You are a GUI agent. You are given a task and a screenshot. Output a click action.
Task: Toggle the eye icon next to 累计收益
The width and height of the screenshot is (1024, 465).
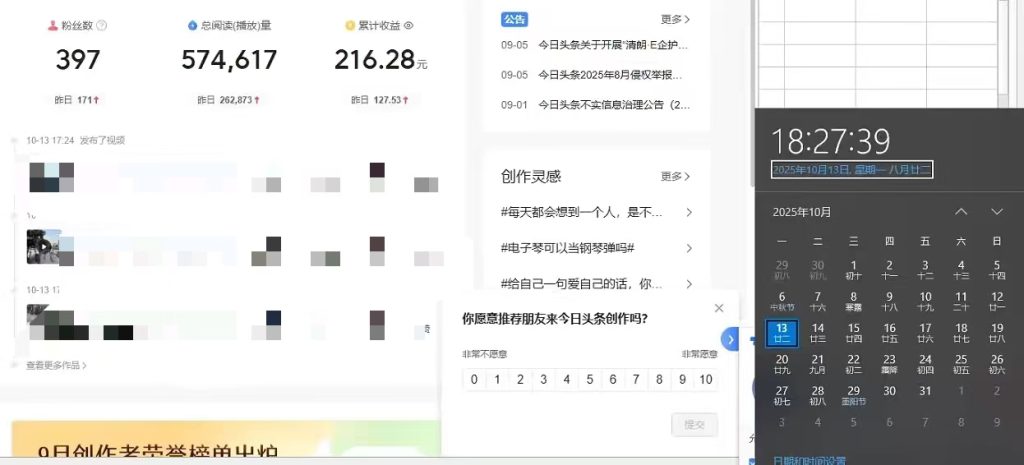tap(408, 25)
